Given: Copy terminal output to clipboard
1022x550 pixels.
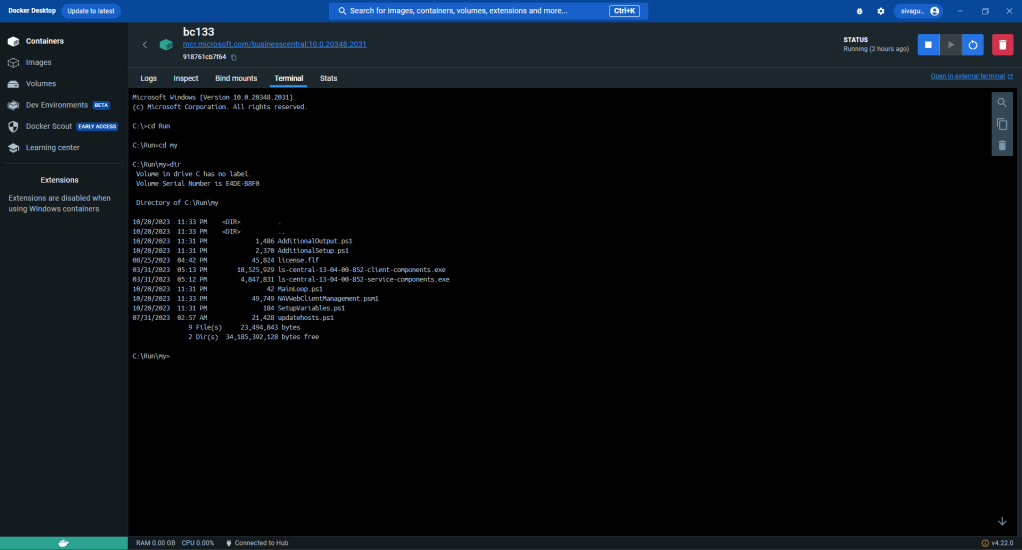Looking at the screenshot, I should pyautogui.click(x=1001, y=124).
